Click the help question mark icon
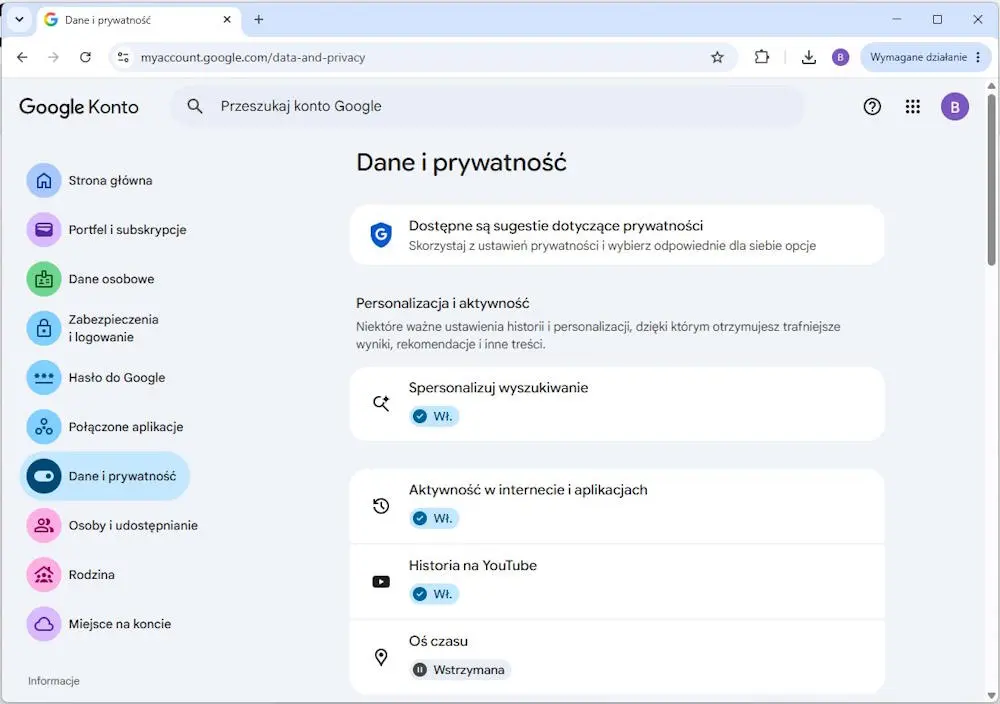 [x=872, y=106]
